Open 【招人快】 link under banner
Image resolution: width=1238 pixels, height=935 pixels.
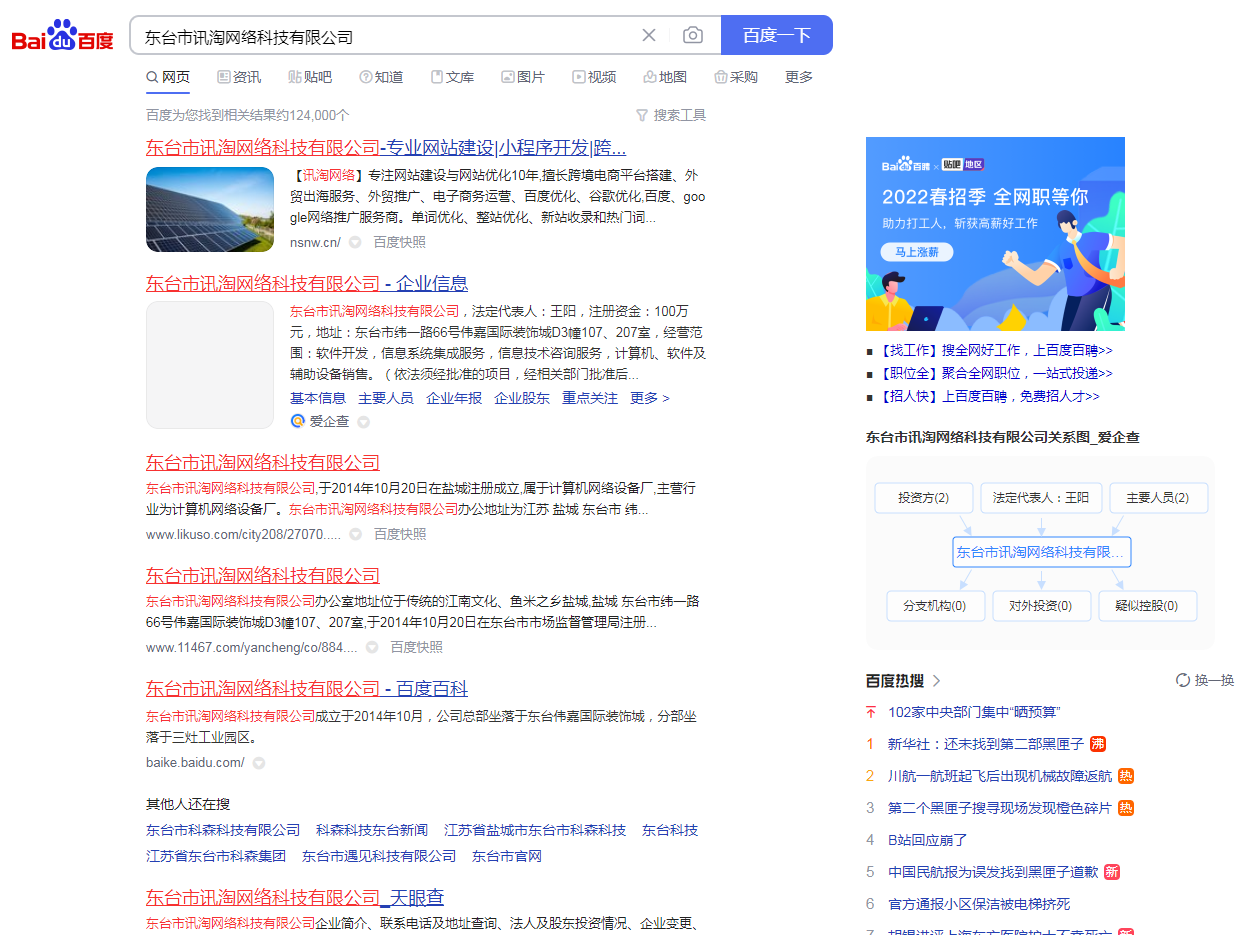coord(988,396)
